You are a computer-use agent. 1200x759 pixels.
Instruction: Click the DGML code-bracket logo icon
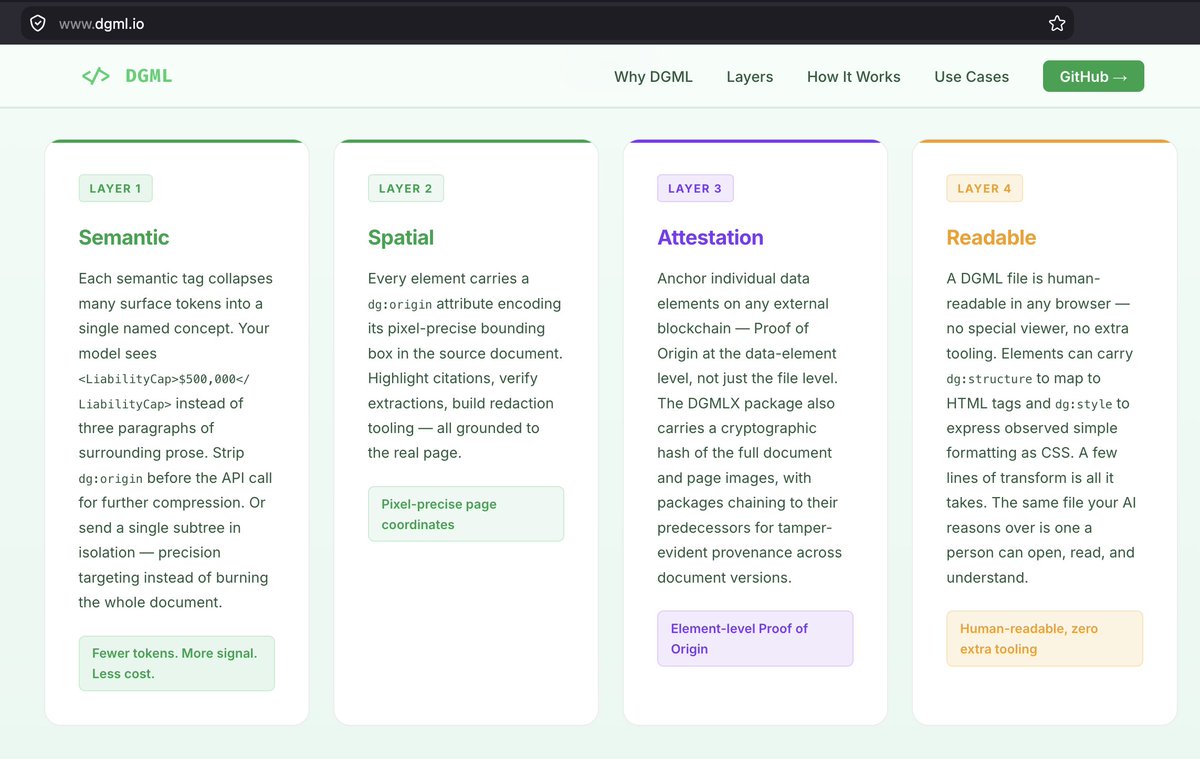tap(96, 76)
